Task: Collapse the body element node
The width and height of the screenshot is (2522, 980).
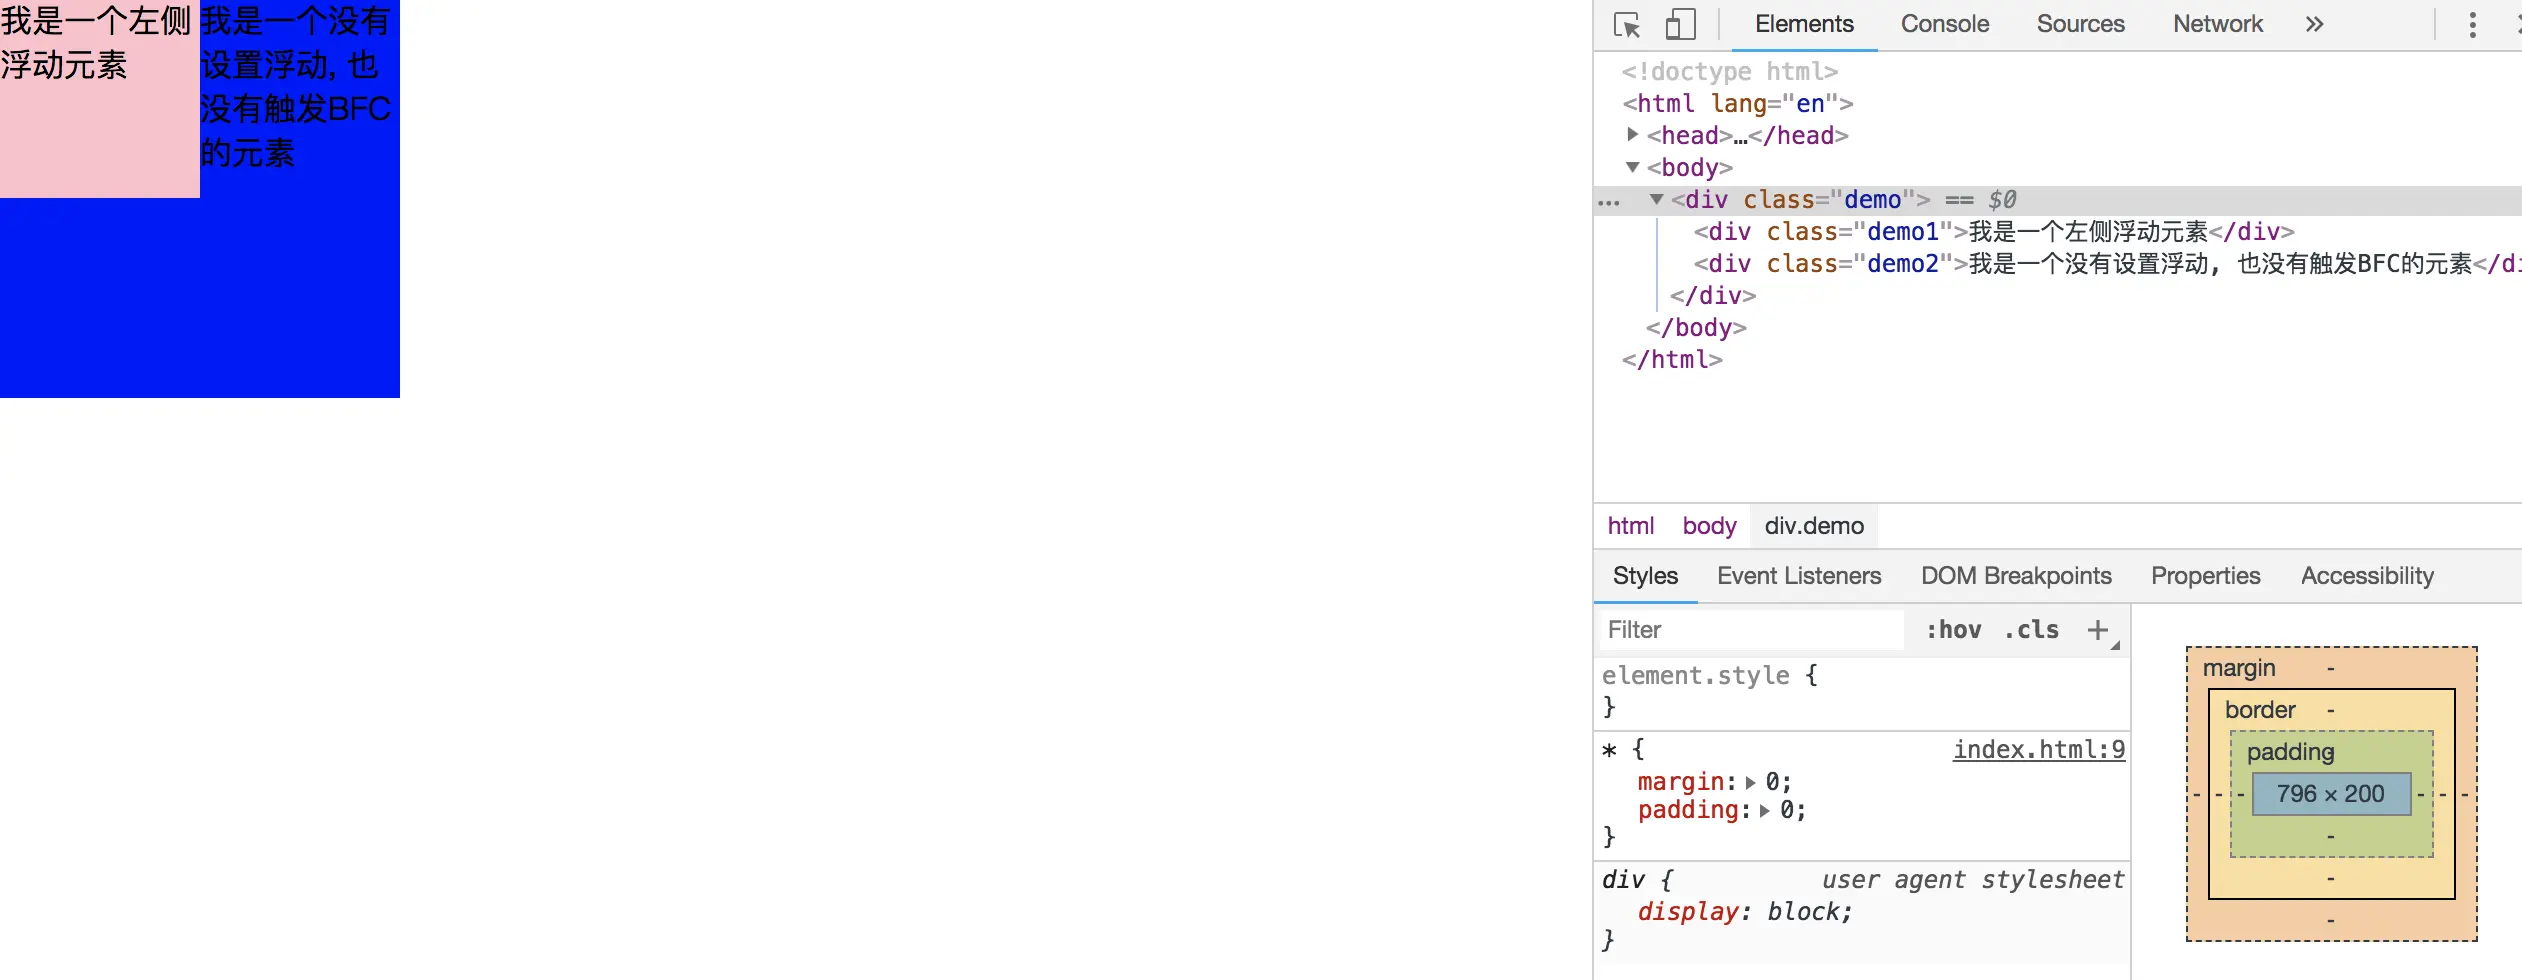Action: [1632, 167]
